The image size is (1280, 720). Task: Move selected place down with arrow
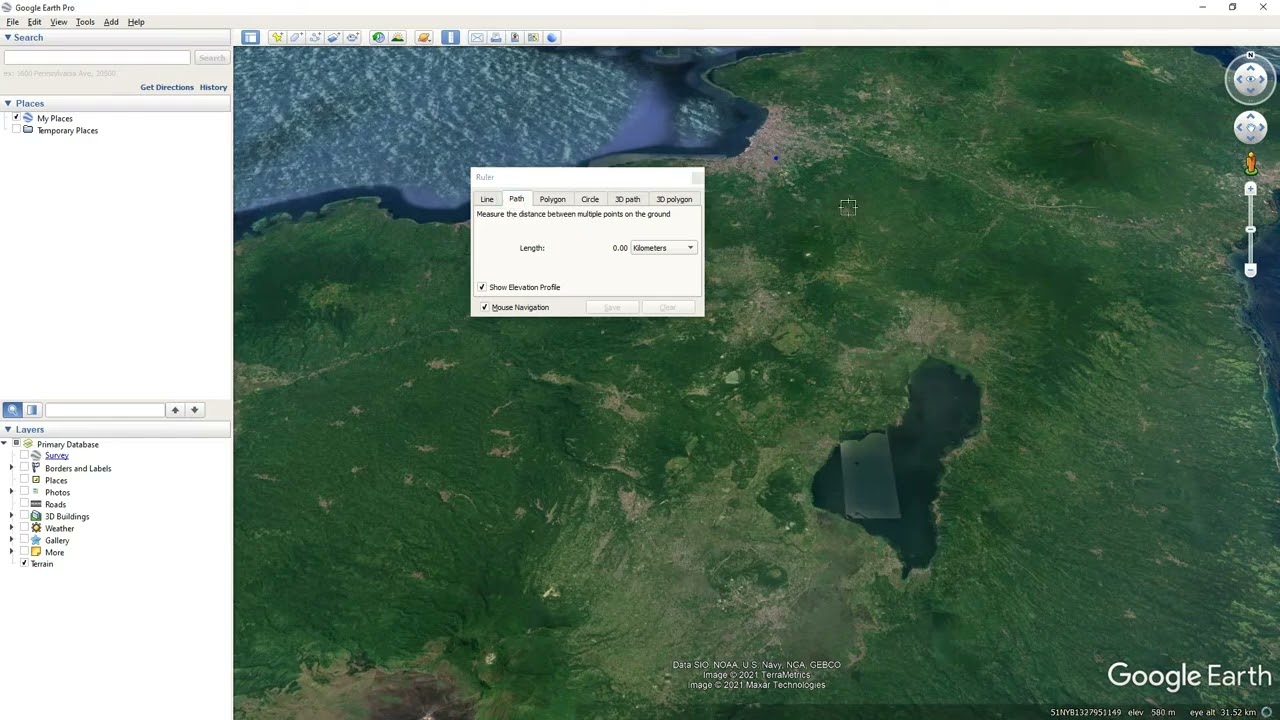194,410
